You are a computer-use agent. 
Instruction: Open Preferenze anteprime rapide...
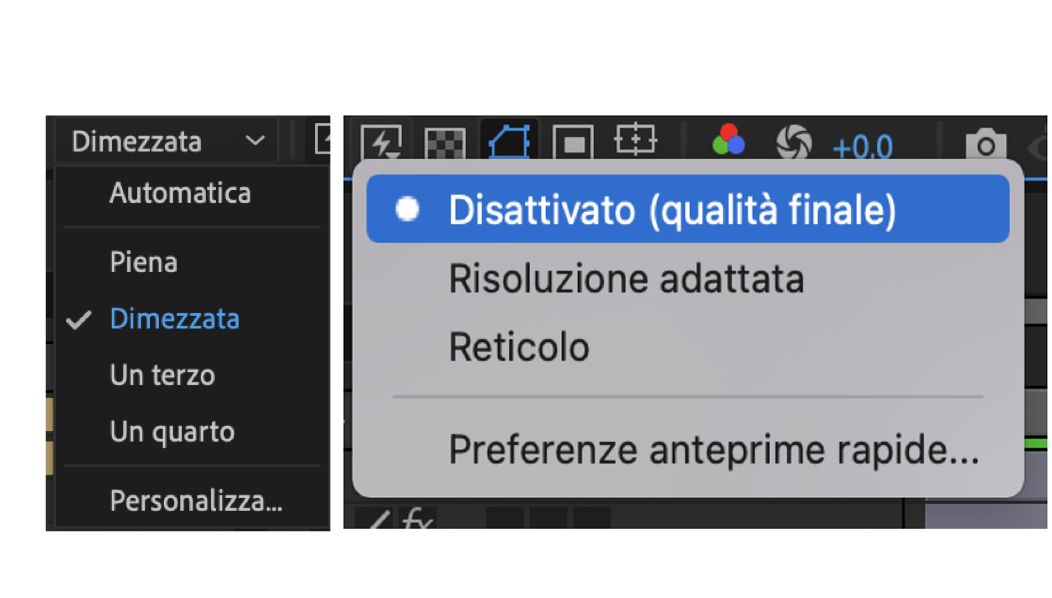pyautogui.click(x=713, y=450)
